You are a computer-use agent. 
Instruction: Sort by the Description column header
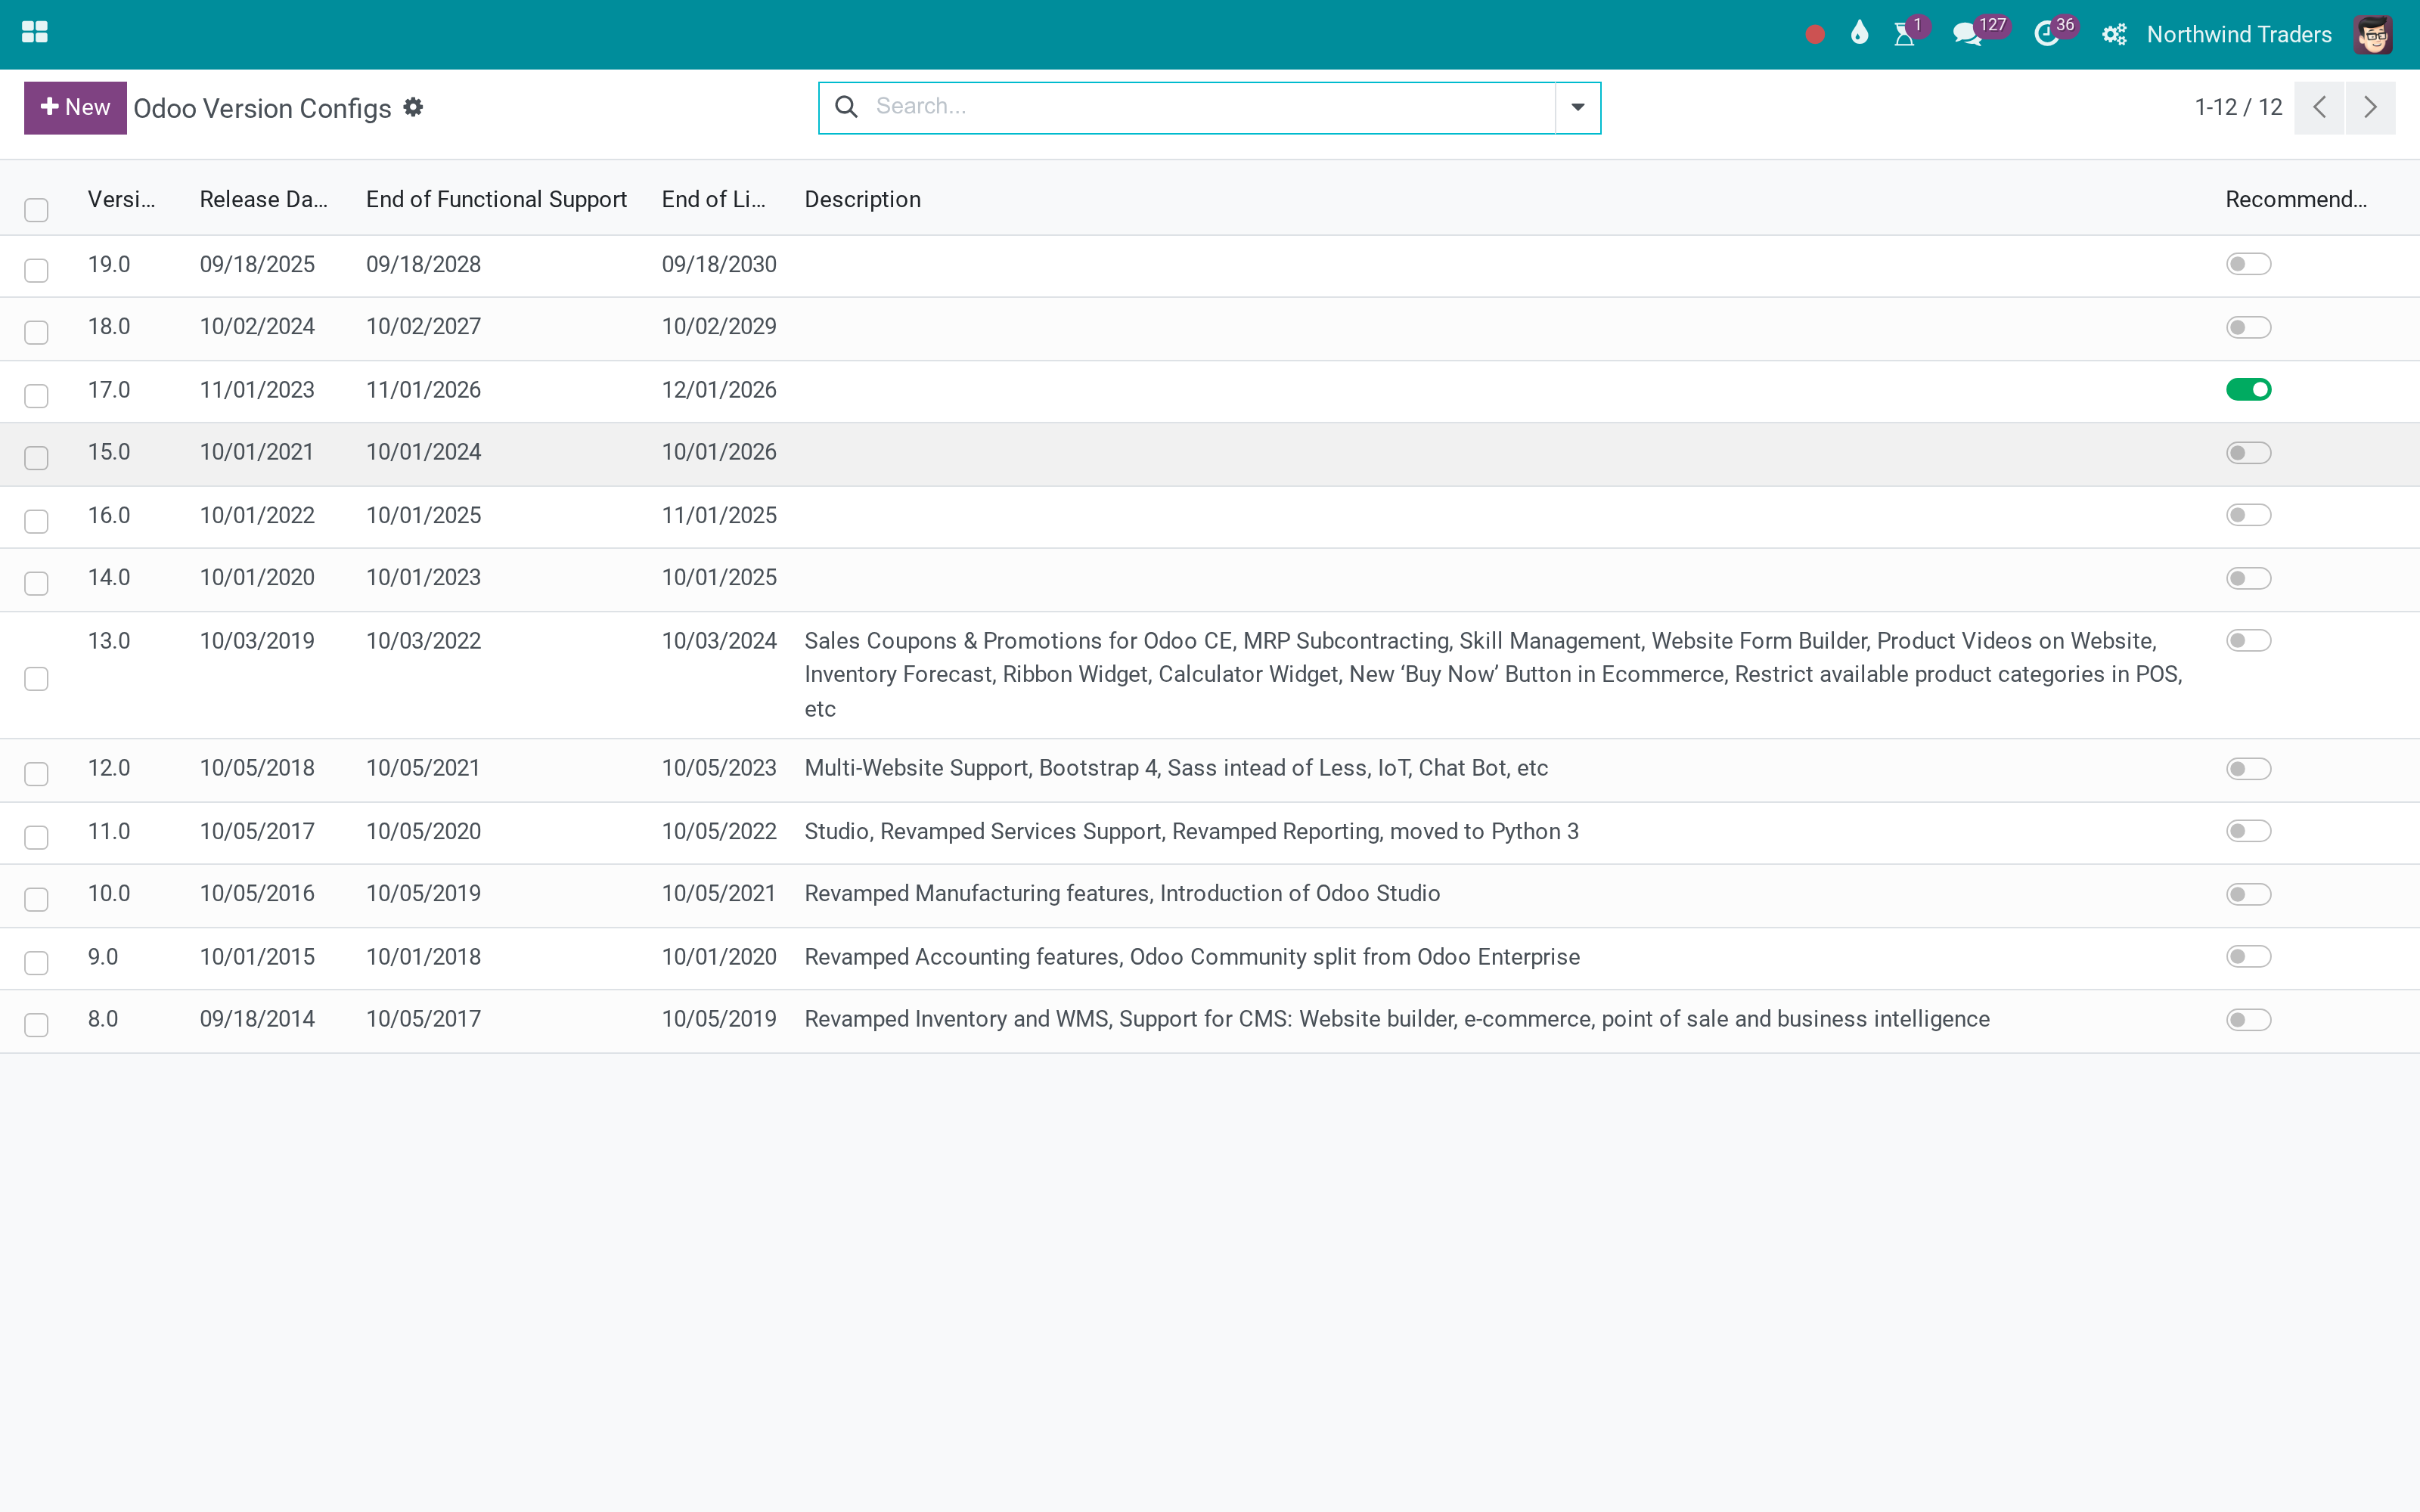862,199
